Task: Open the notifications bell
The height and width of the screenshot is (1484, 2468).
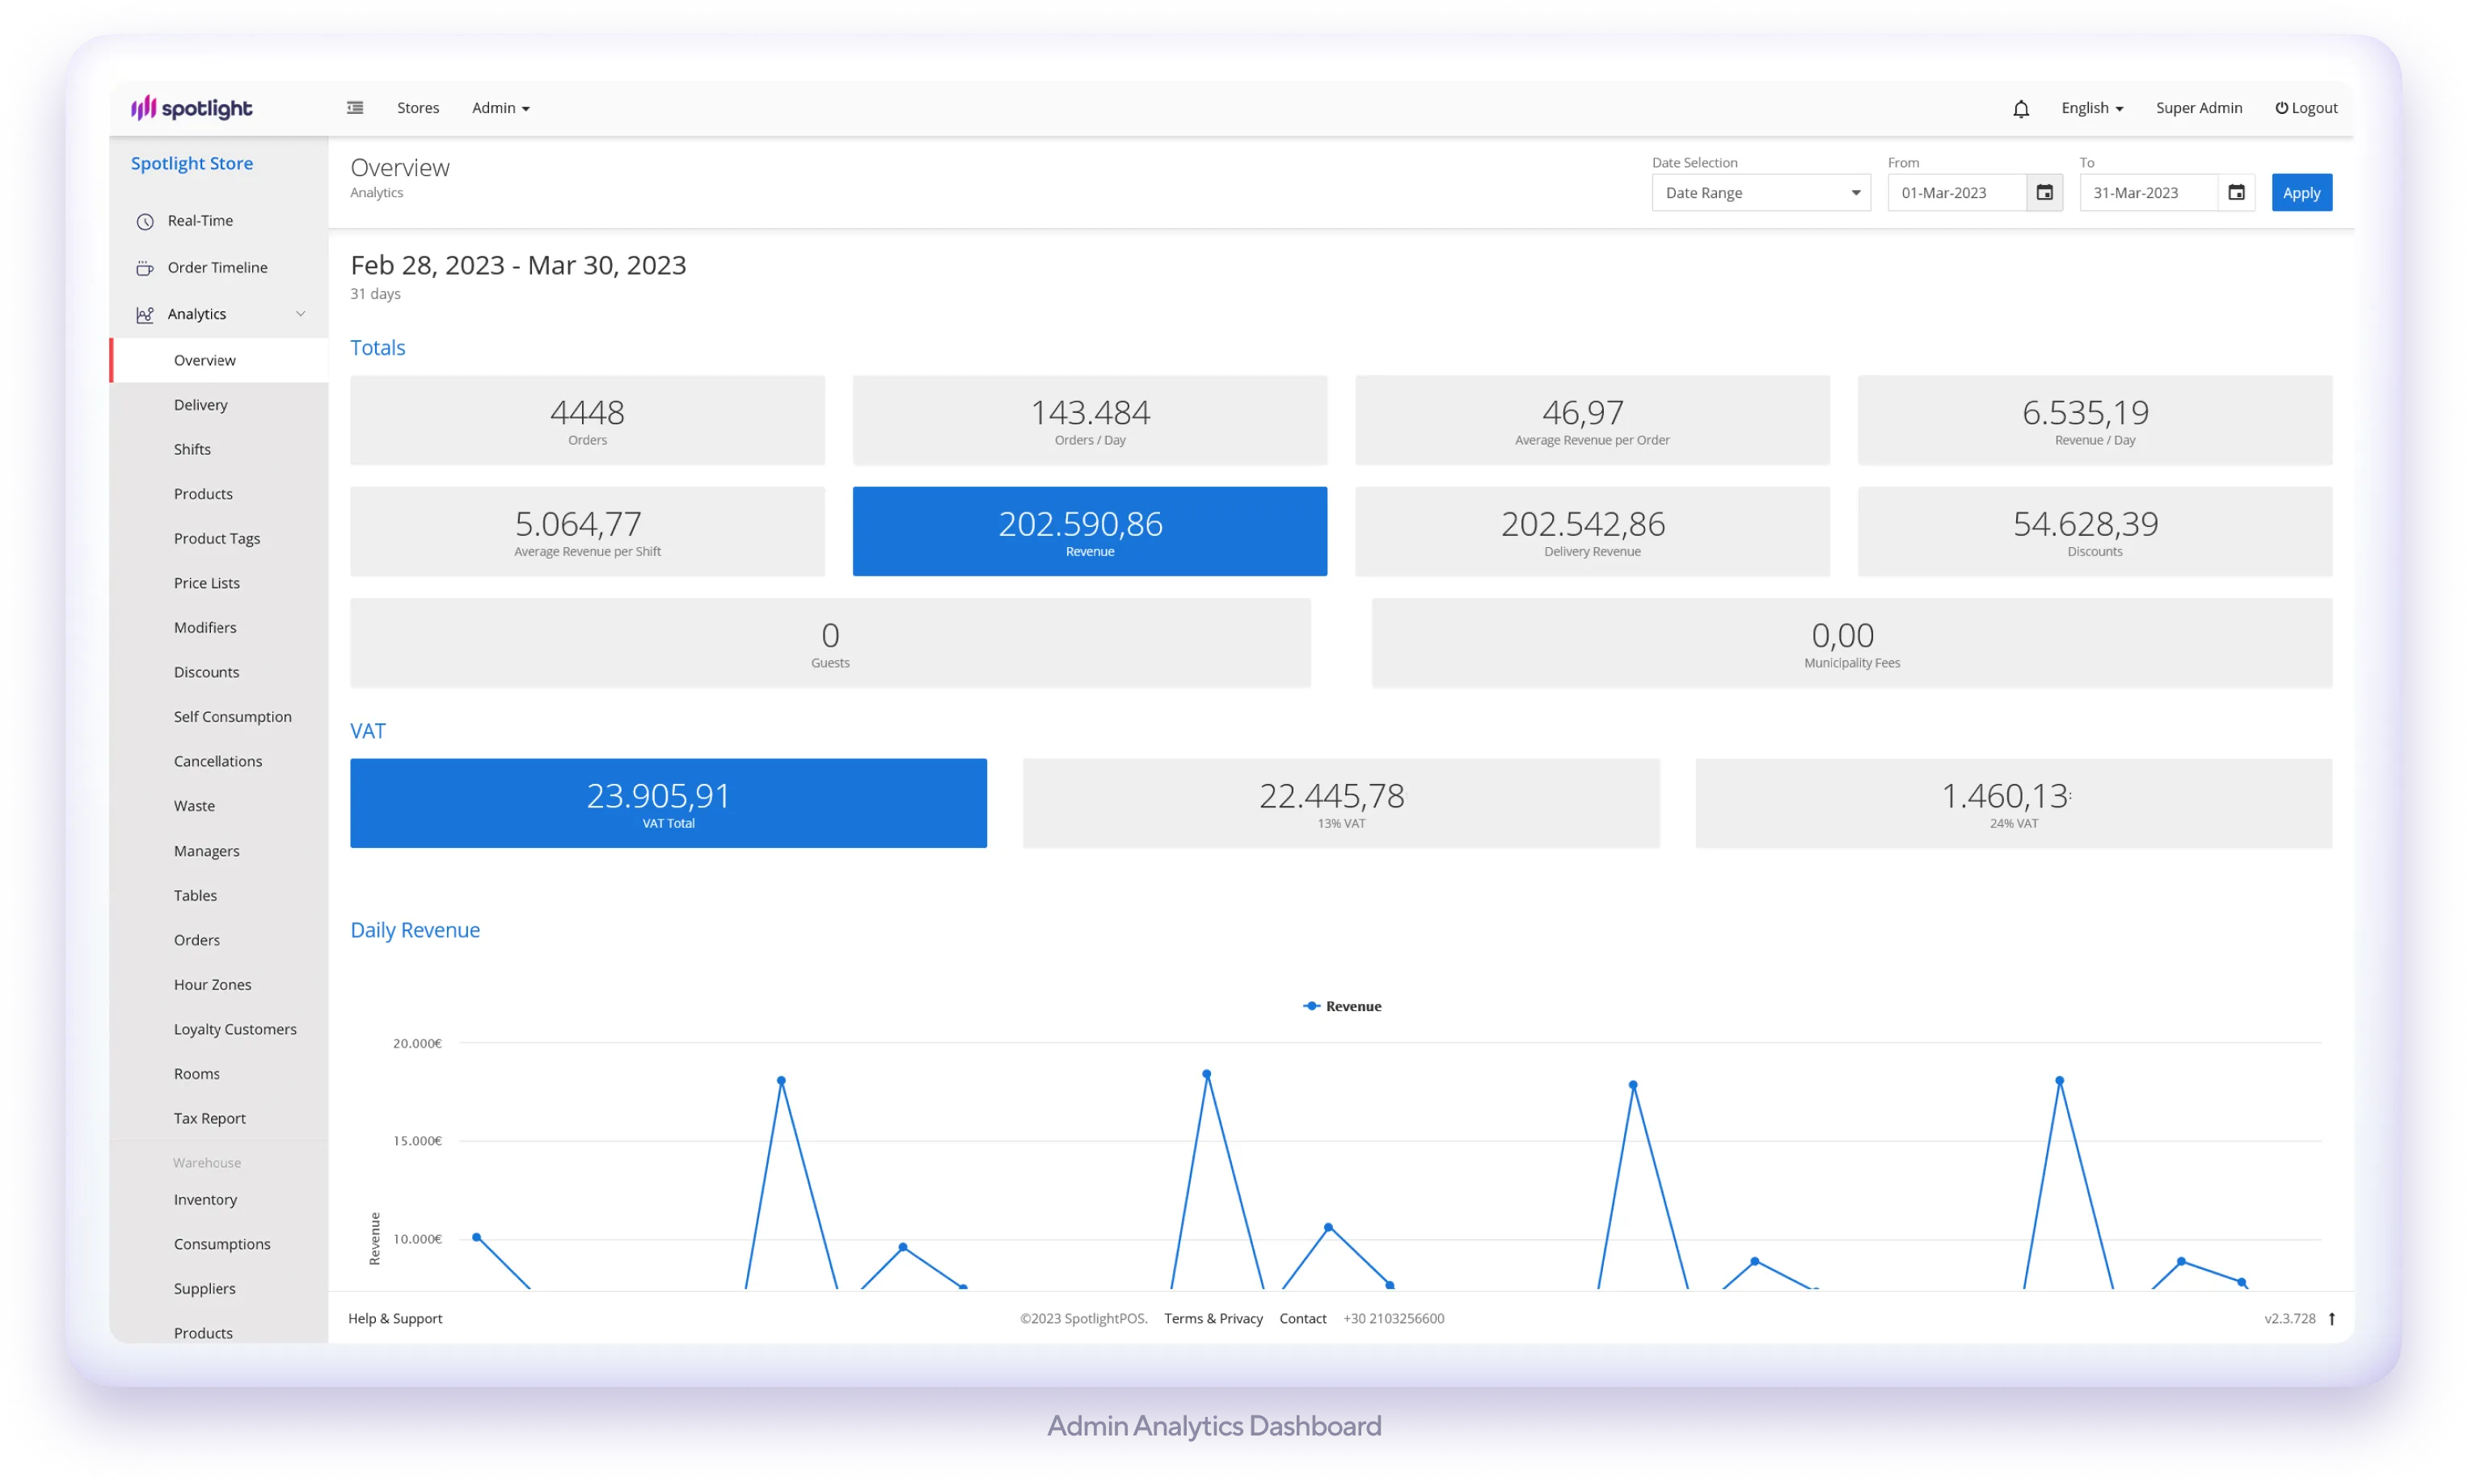Action: (x=2020, y=109)
